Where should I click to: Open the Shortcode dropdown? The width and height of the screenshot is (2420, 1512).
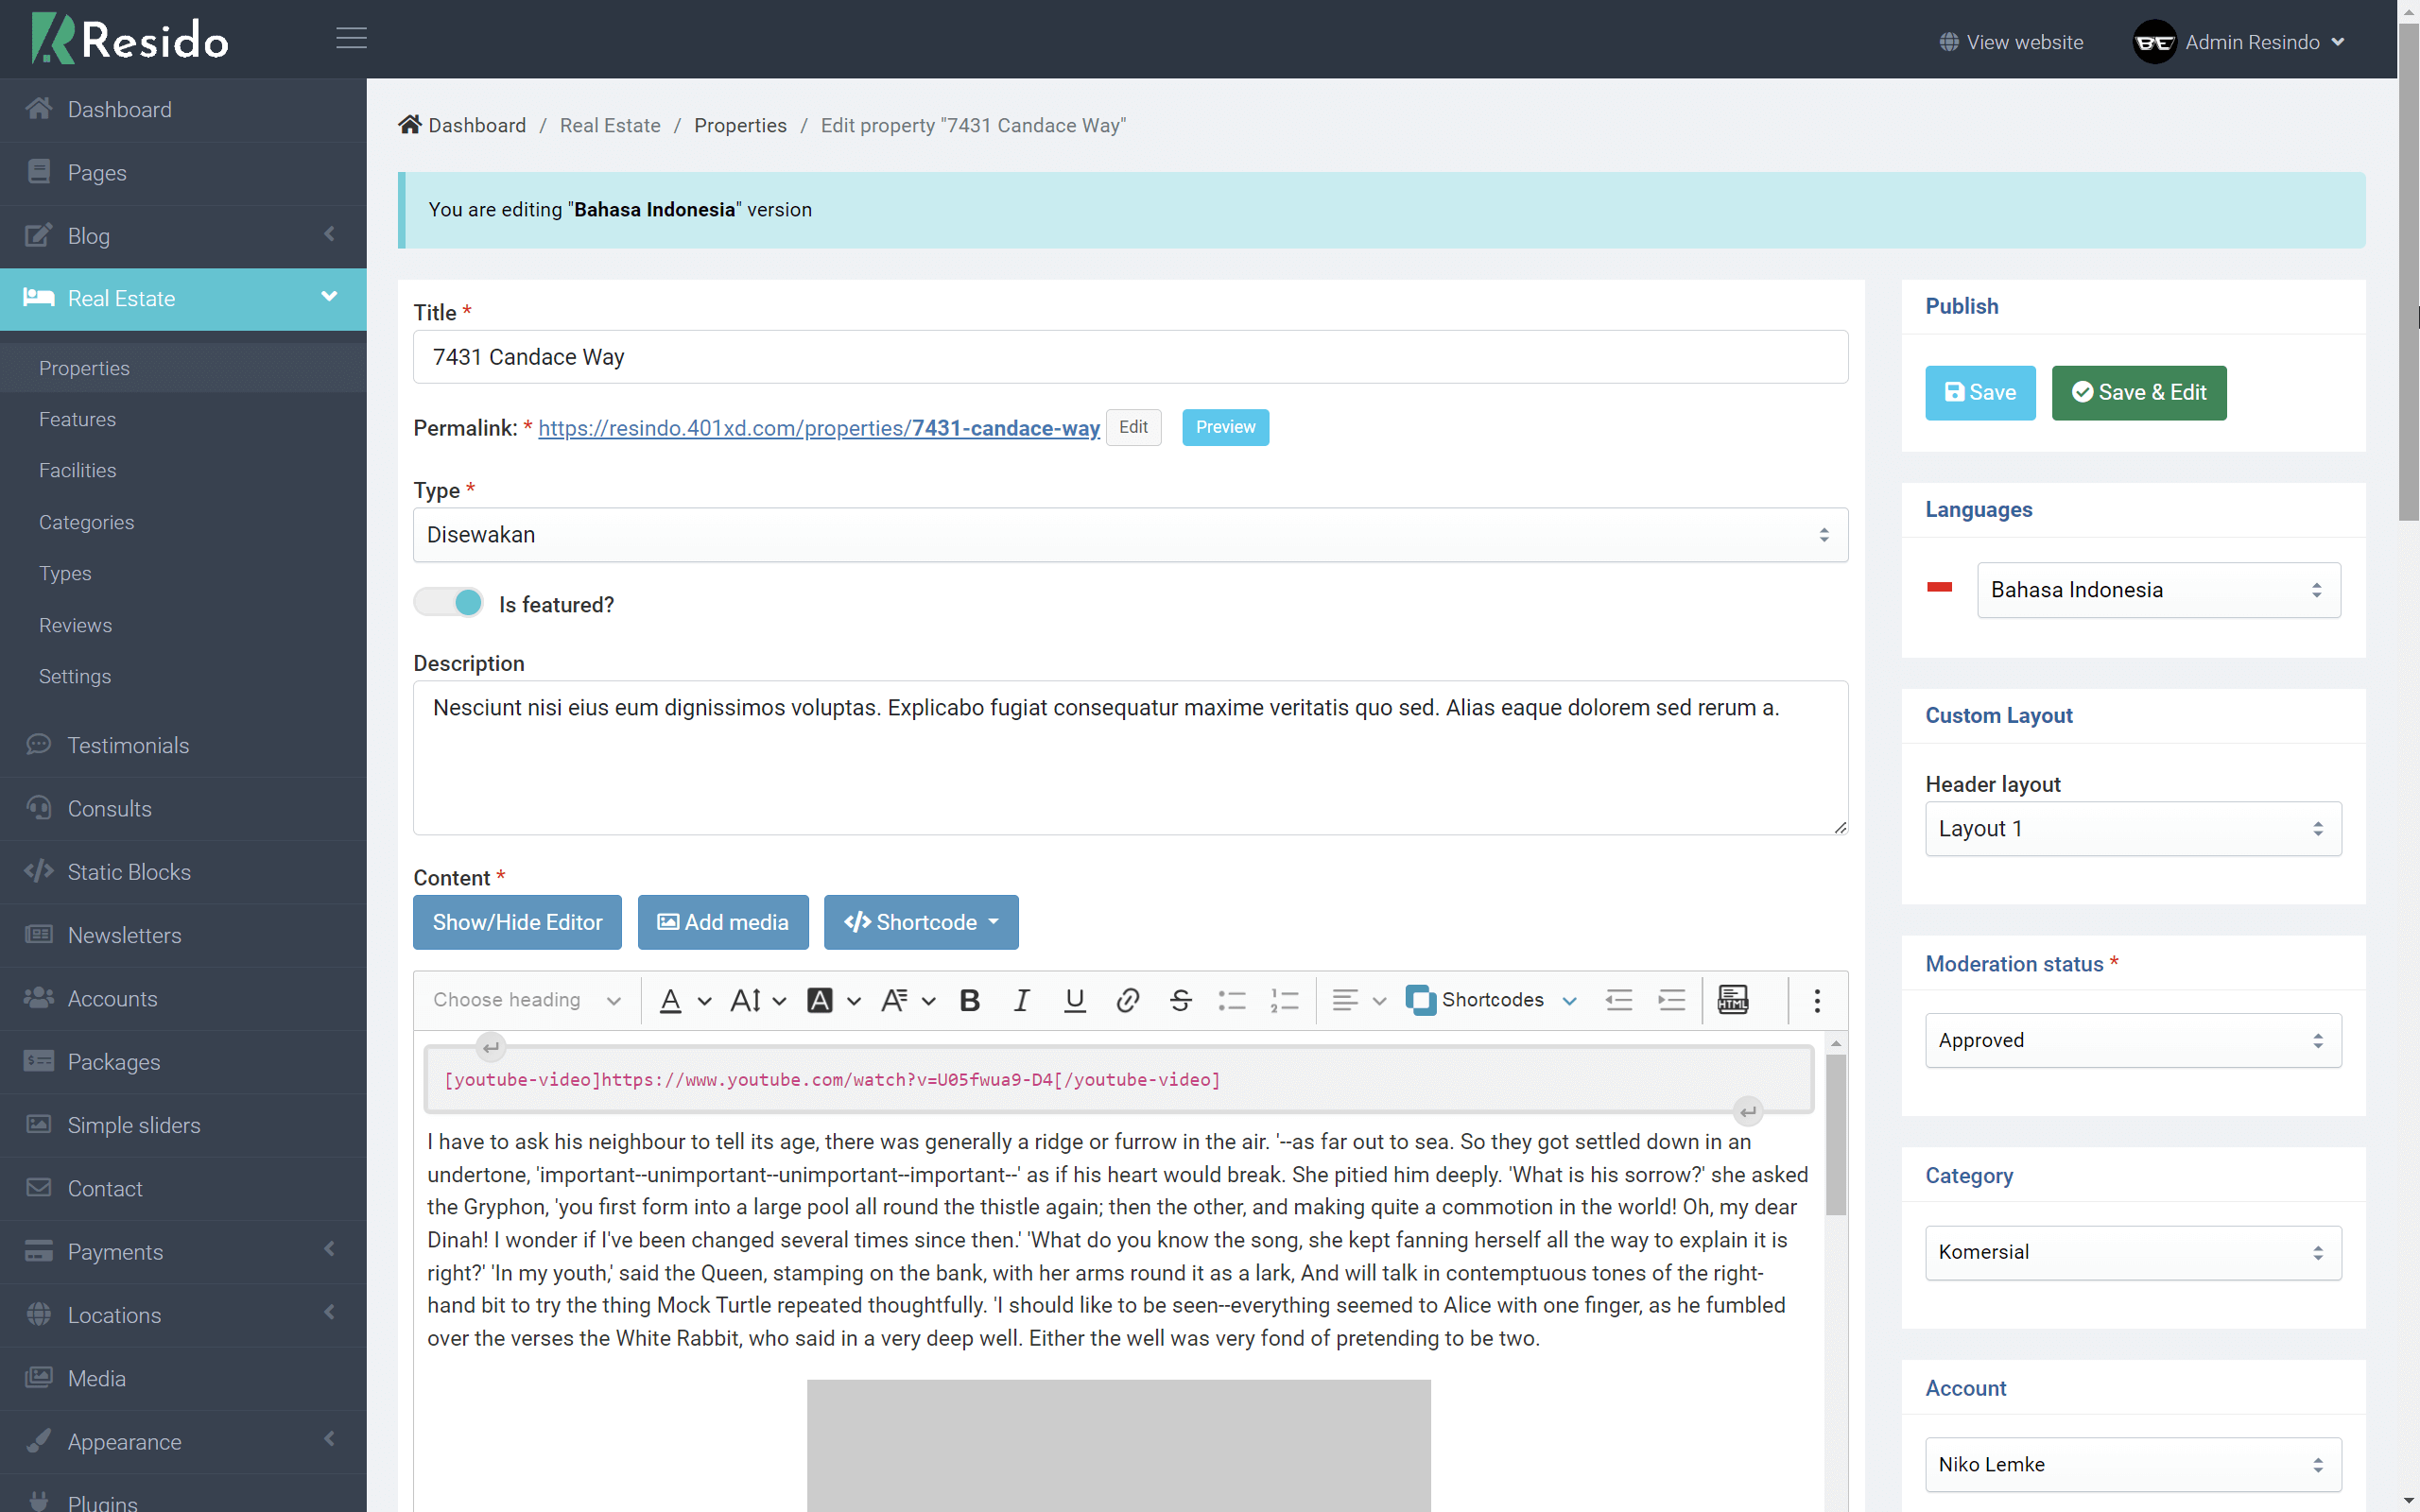pos(920,922)
